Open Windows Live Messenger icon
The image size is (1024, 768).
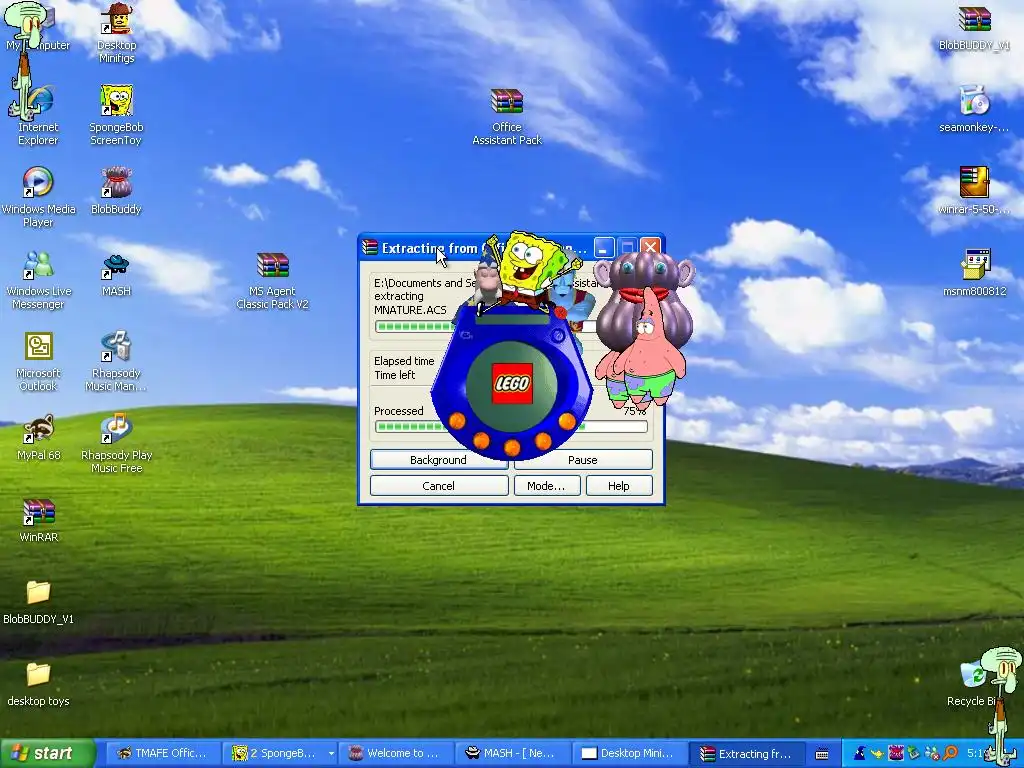pyautogui.click(x=38, y=280)
